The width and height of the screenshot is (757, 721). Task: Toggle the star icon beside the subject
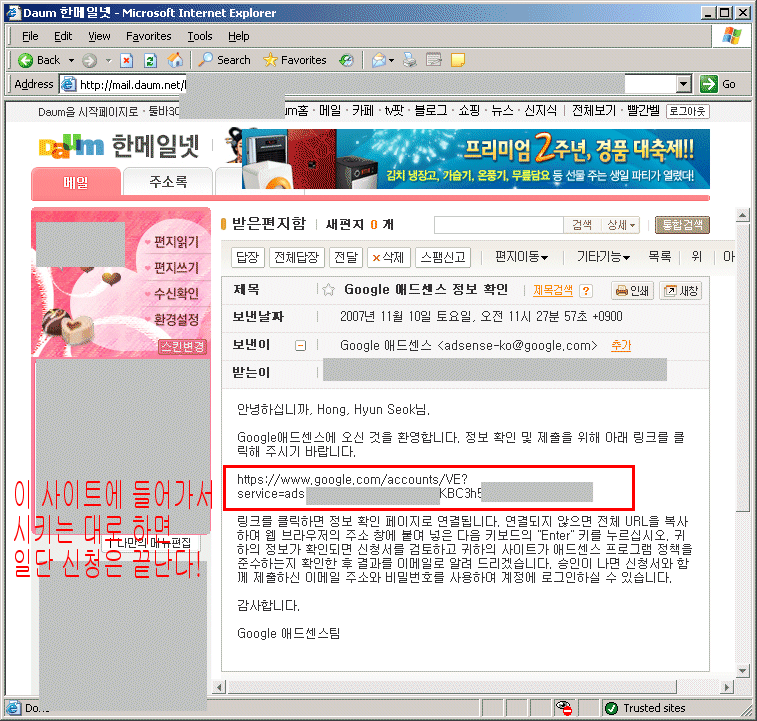pyautogui.click(x=328, y=290)
